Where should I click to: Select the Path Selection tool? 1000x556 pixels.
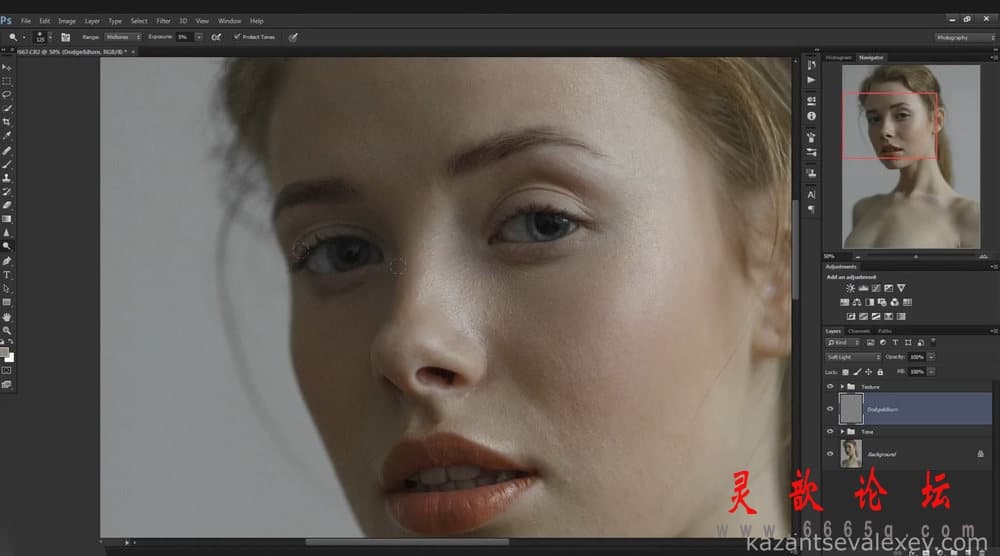[x=6, y=288]
